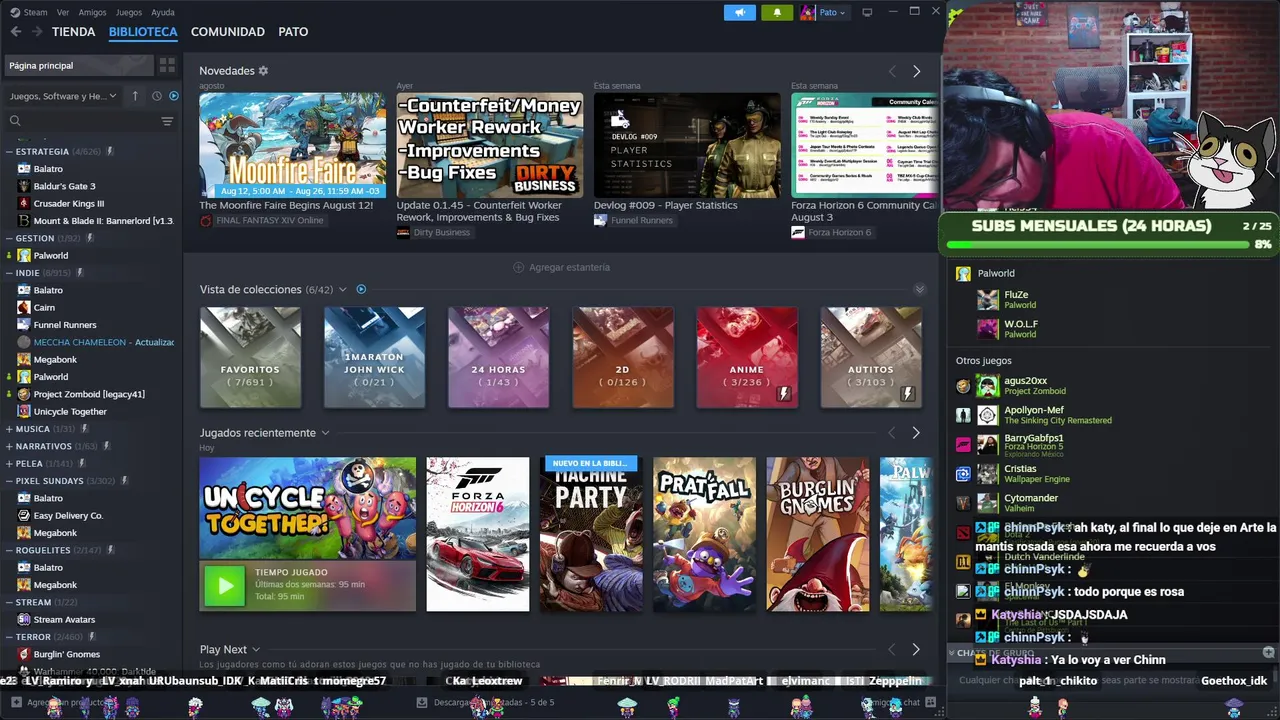1280x720 pixels.
Task: Collapse the PIXEL SUNDAYS collection
Action: 9,481
